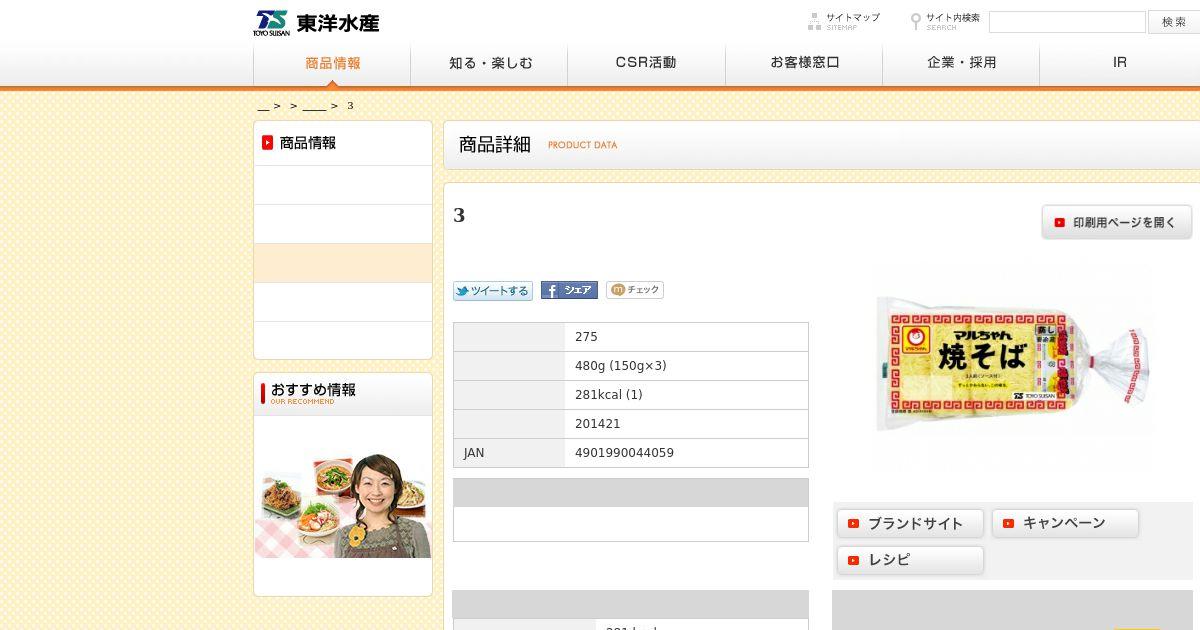
Task: Click the JAN label cell
Action: click(509, 453)
